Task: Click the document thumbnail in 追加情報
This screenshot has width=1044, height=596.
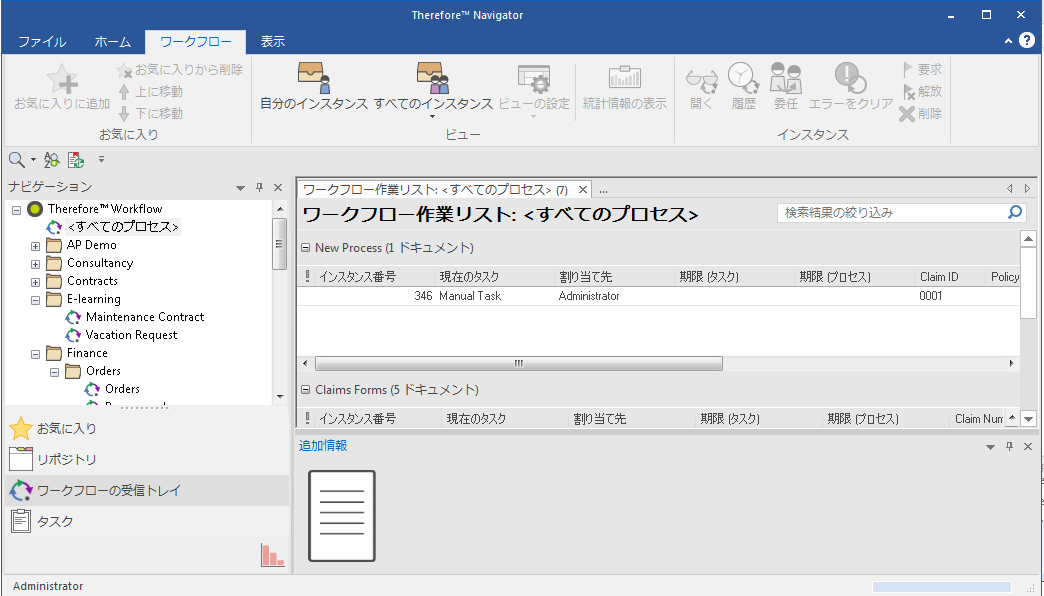Action: 342,516
